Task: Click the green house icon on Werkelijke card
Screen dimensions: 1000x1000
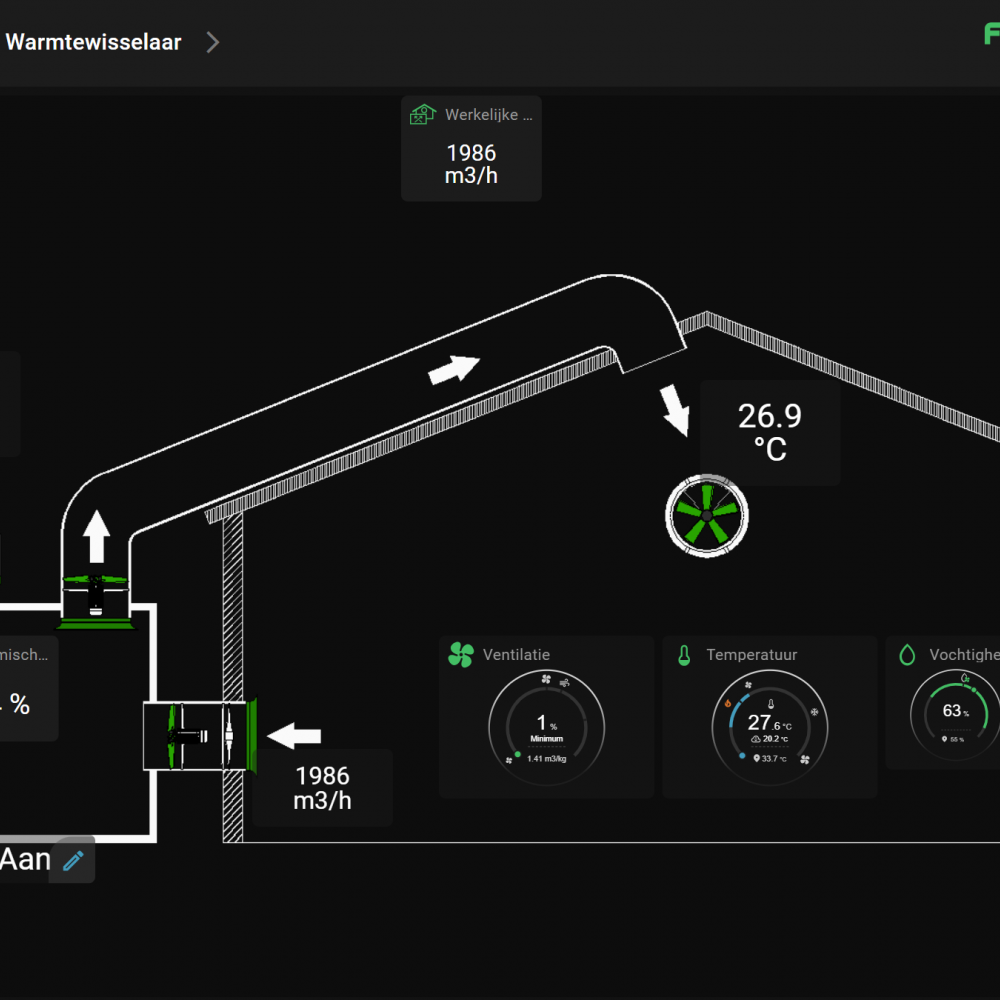Action: [x=423, y=114]
